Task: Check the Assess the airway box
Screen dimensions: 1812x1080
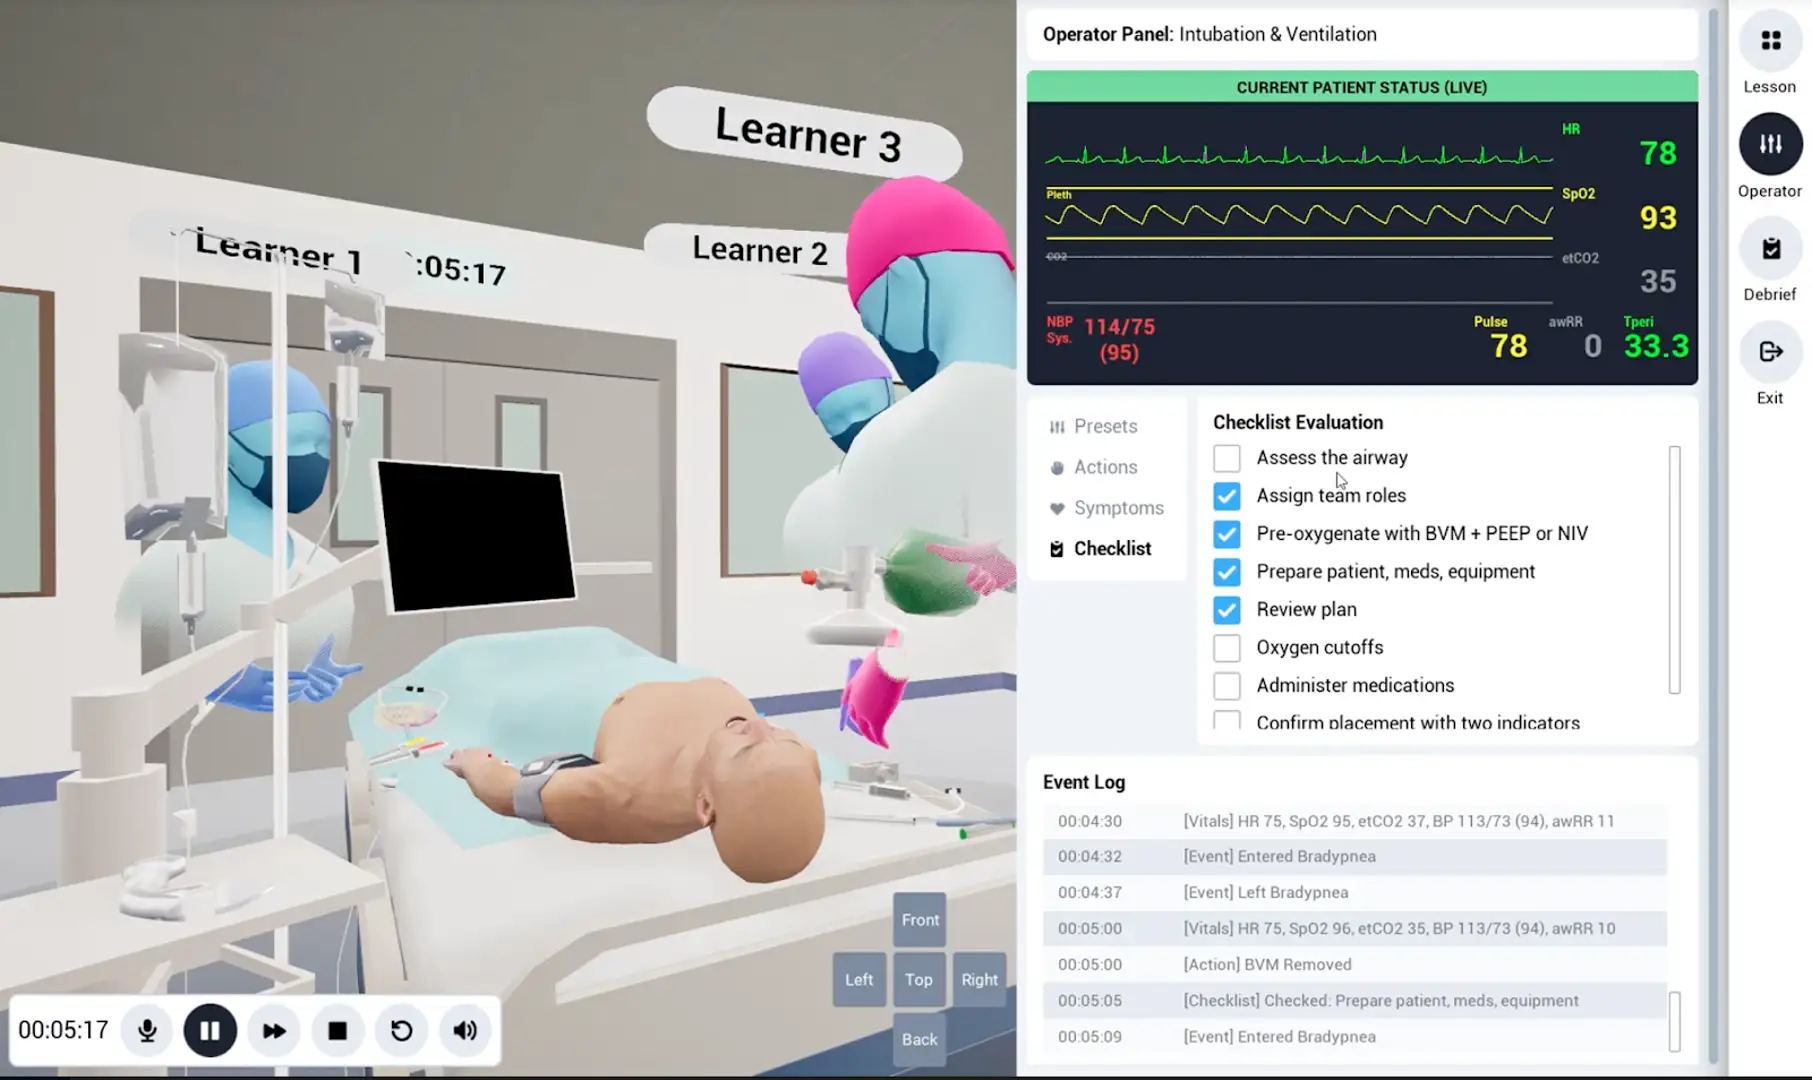Action: coord(1227,458)
